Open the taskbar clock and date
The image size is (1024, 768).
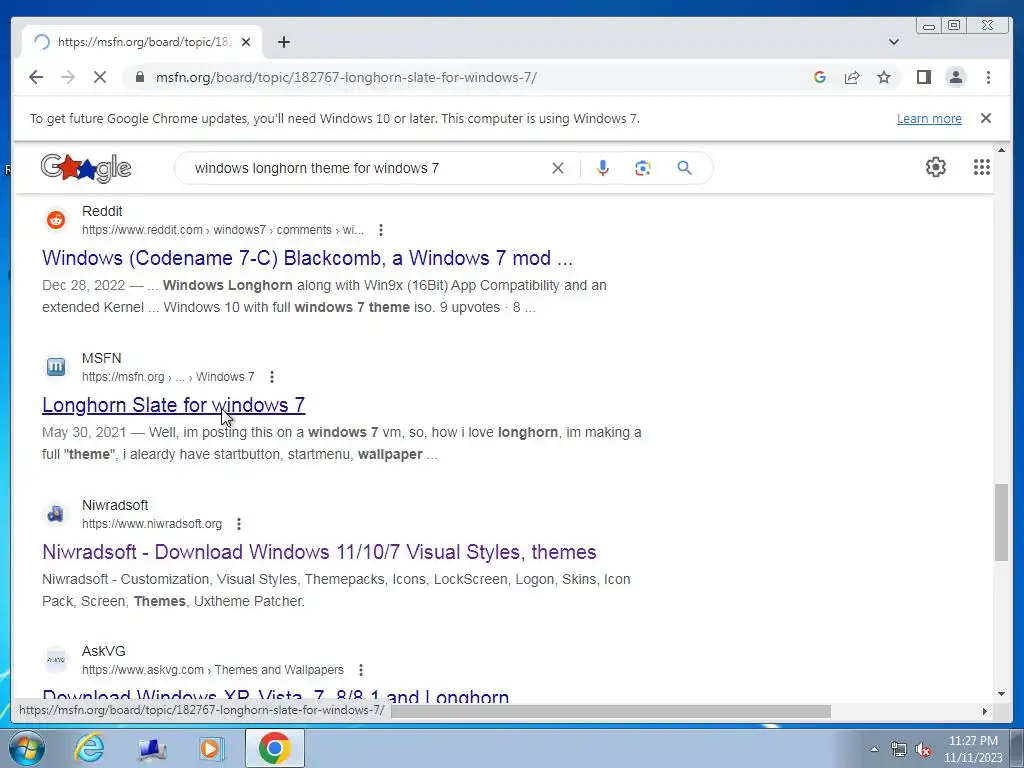coord(972,749)
